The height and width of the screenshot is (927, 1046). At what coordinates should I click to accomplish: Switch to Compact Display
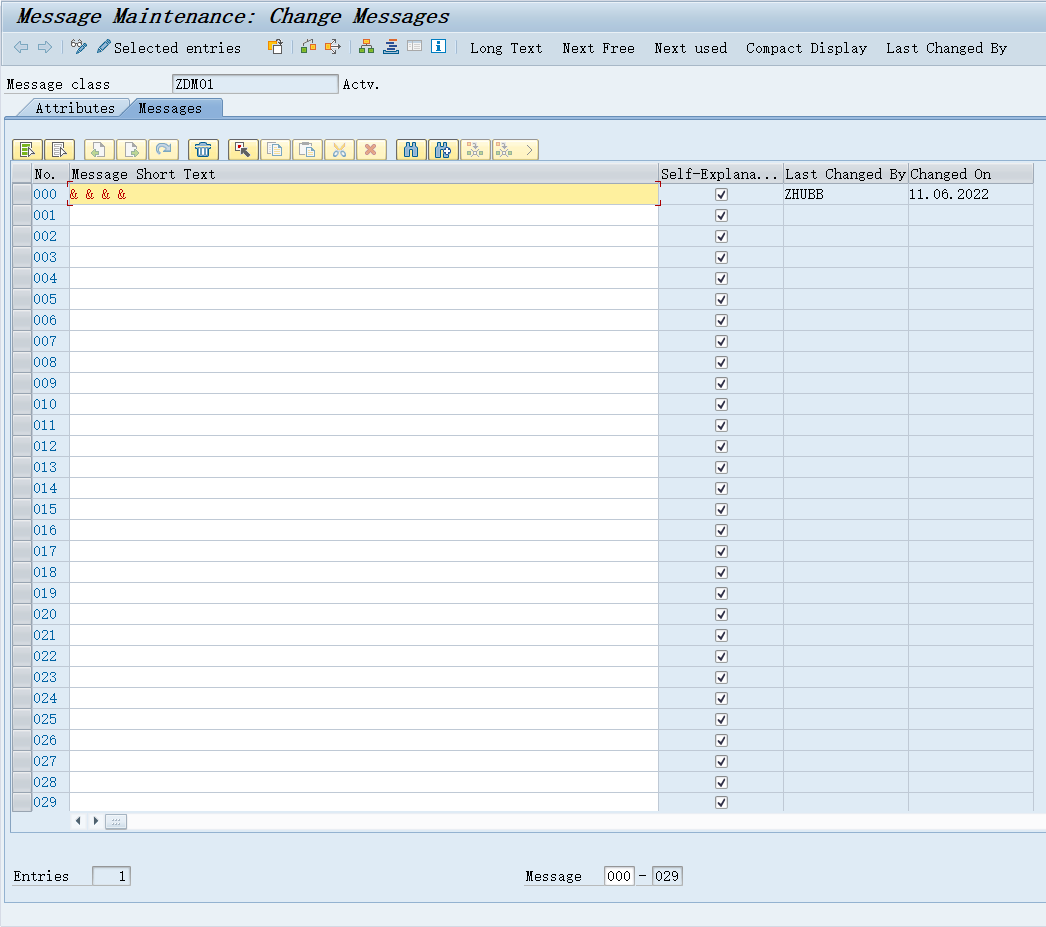806,48
